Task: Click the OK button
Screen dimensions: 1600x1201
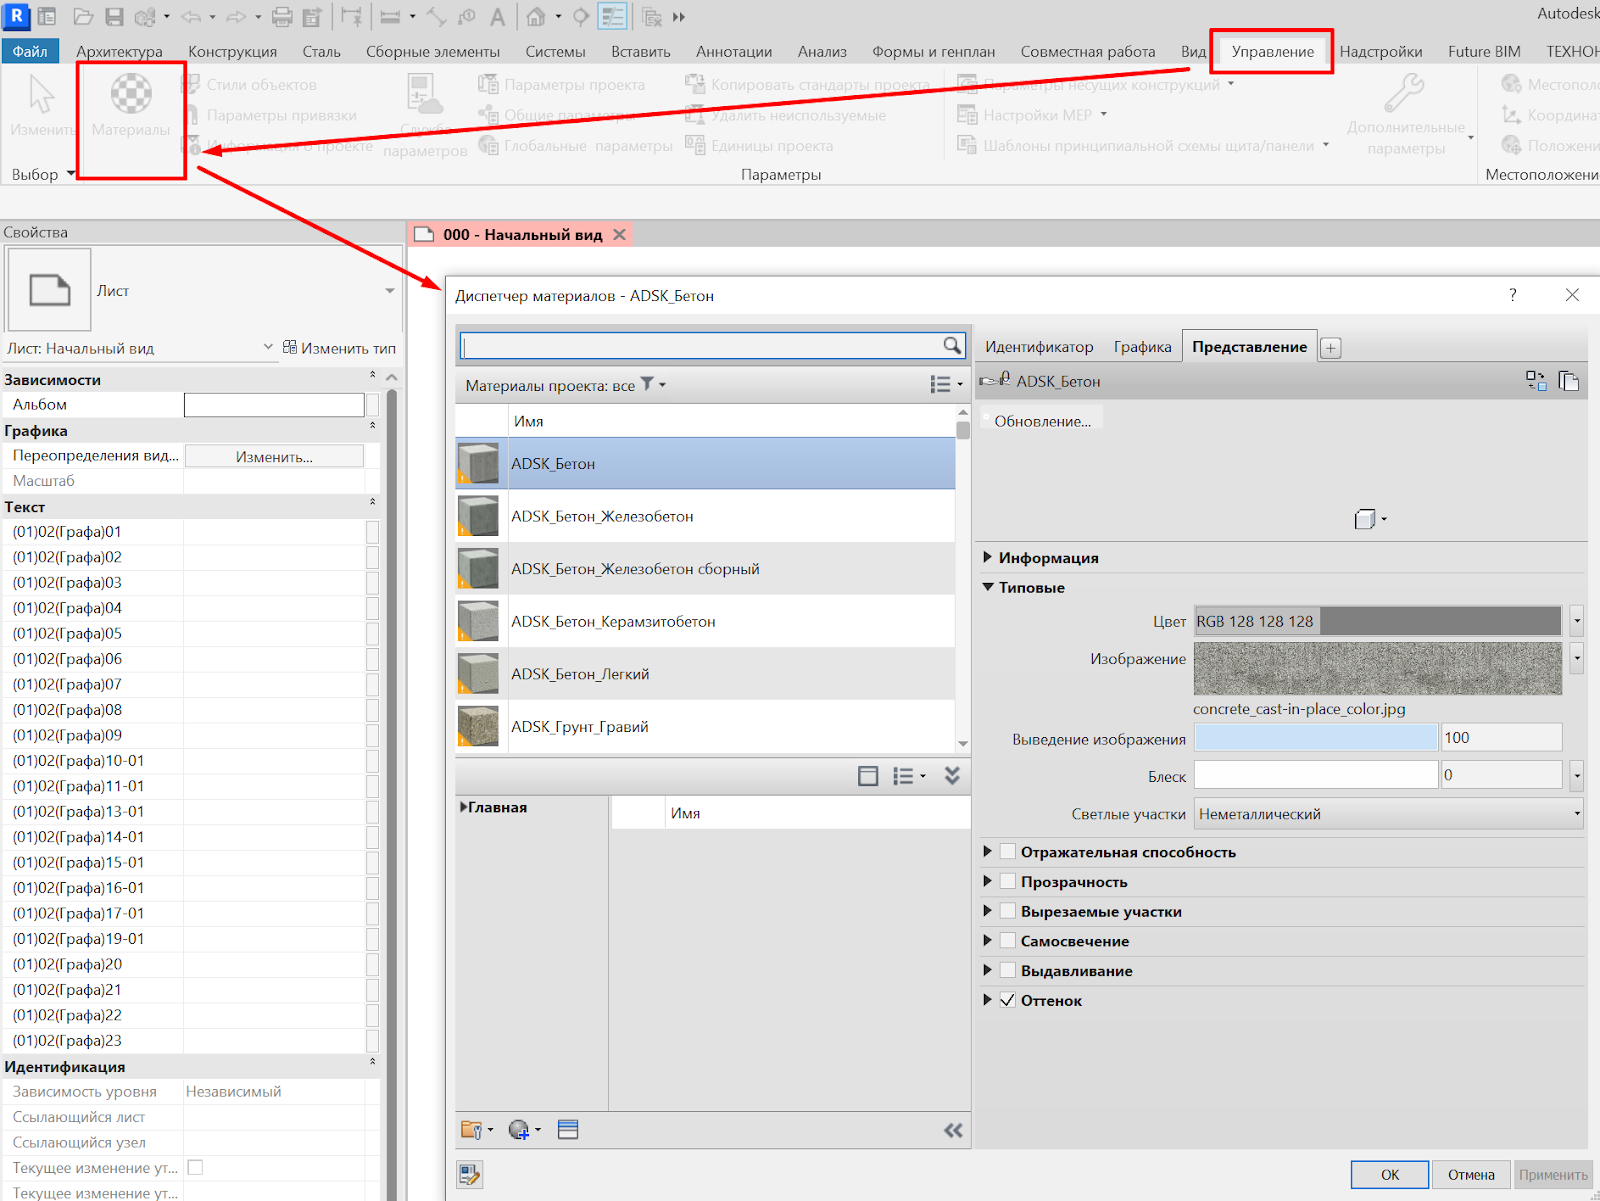Action: (1390, 1174)
